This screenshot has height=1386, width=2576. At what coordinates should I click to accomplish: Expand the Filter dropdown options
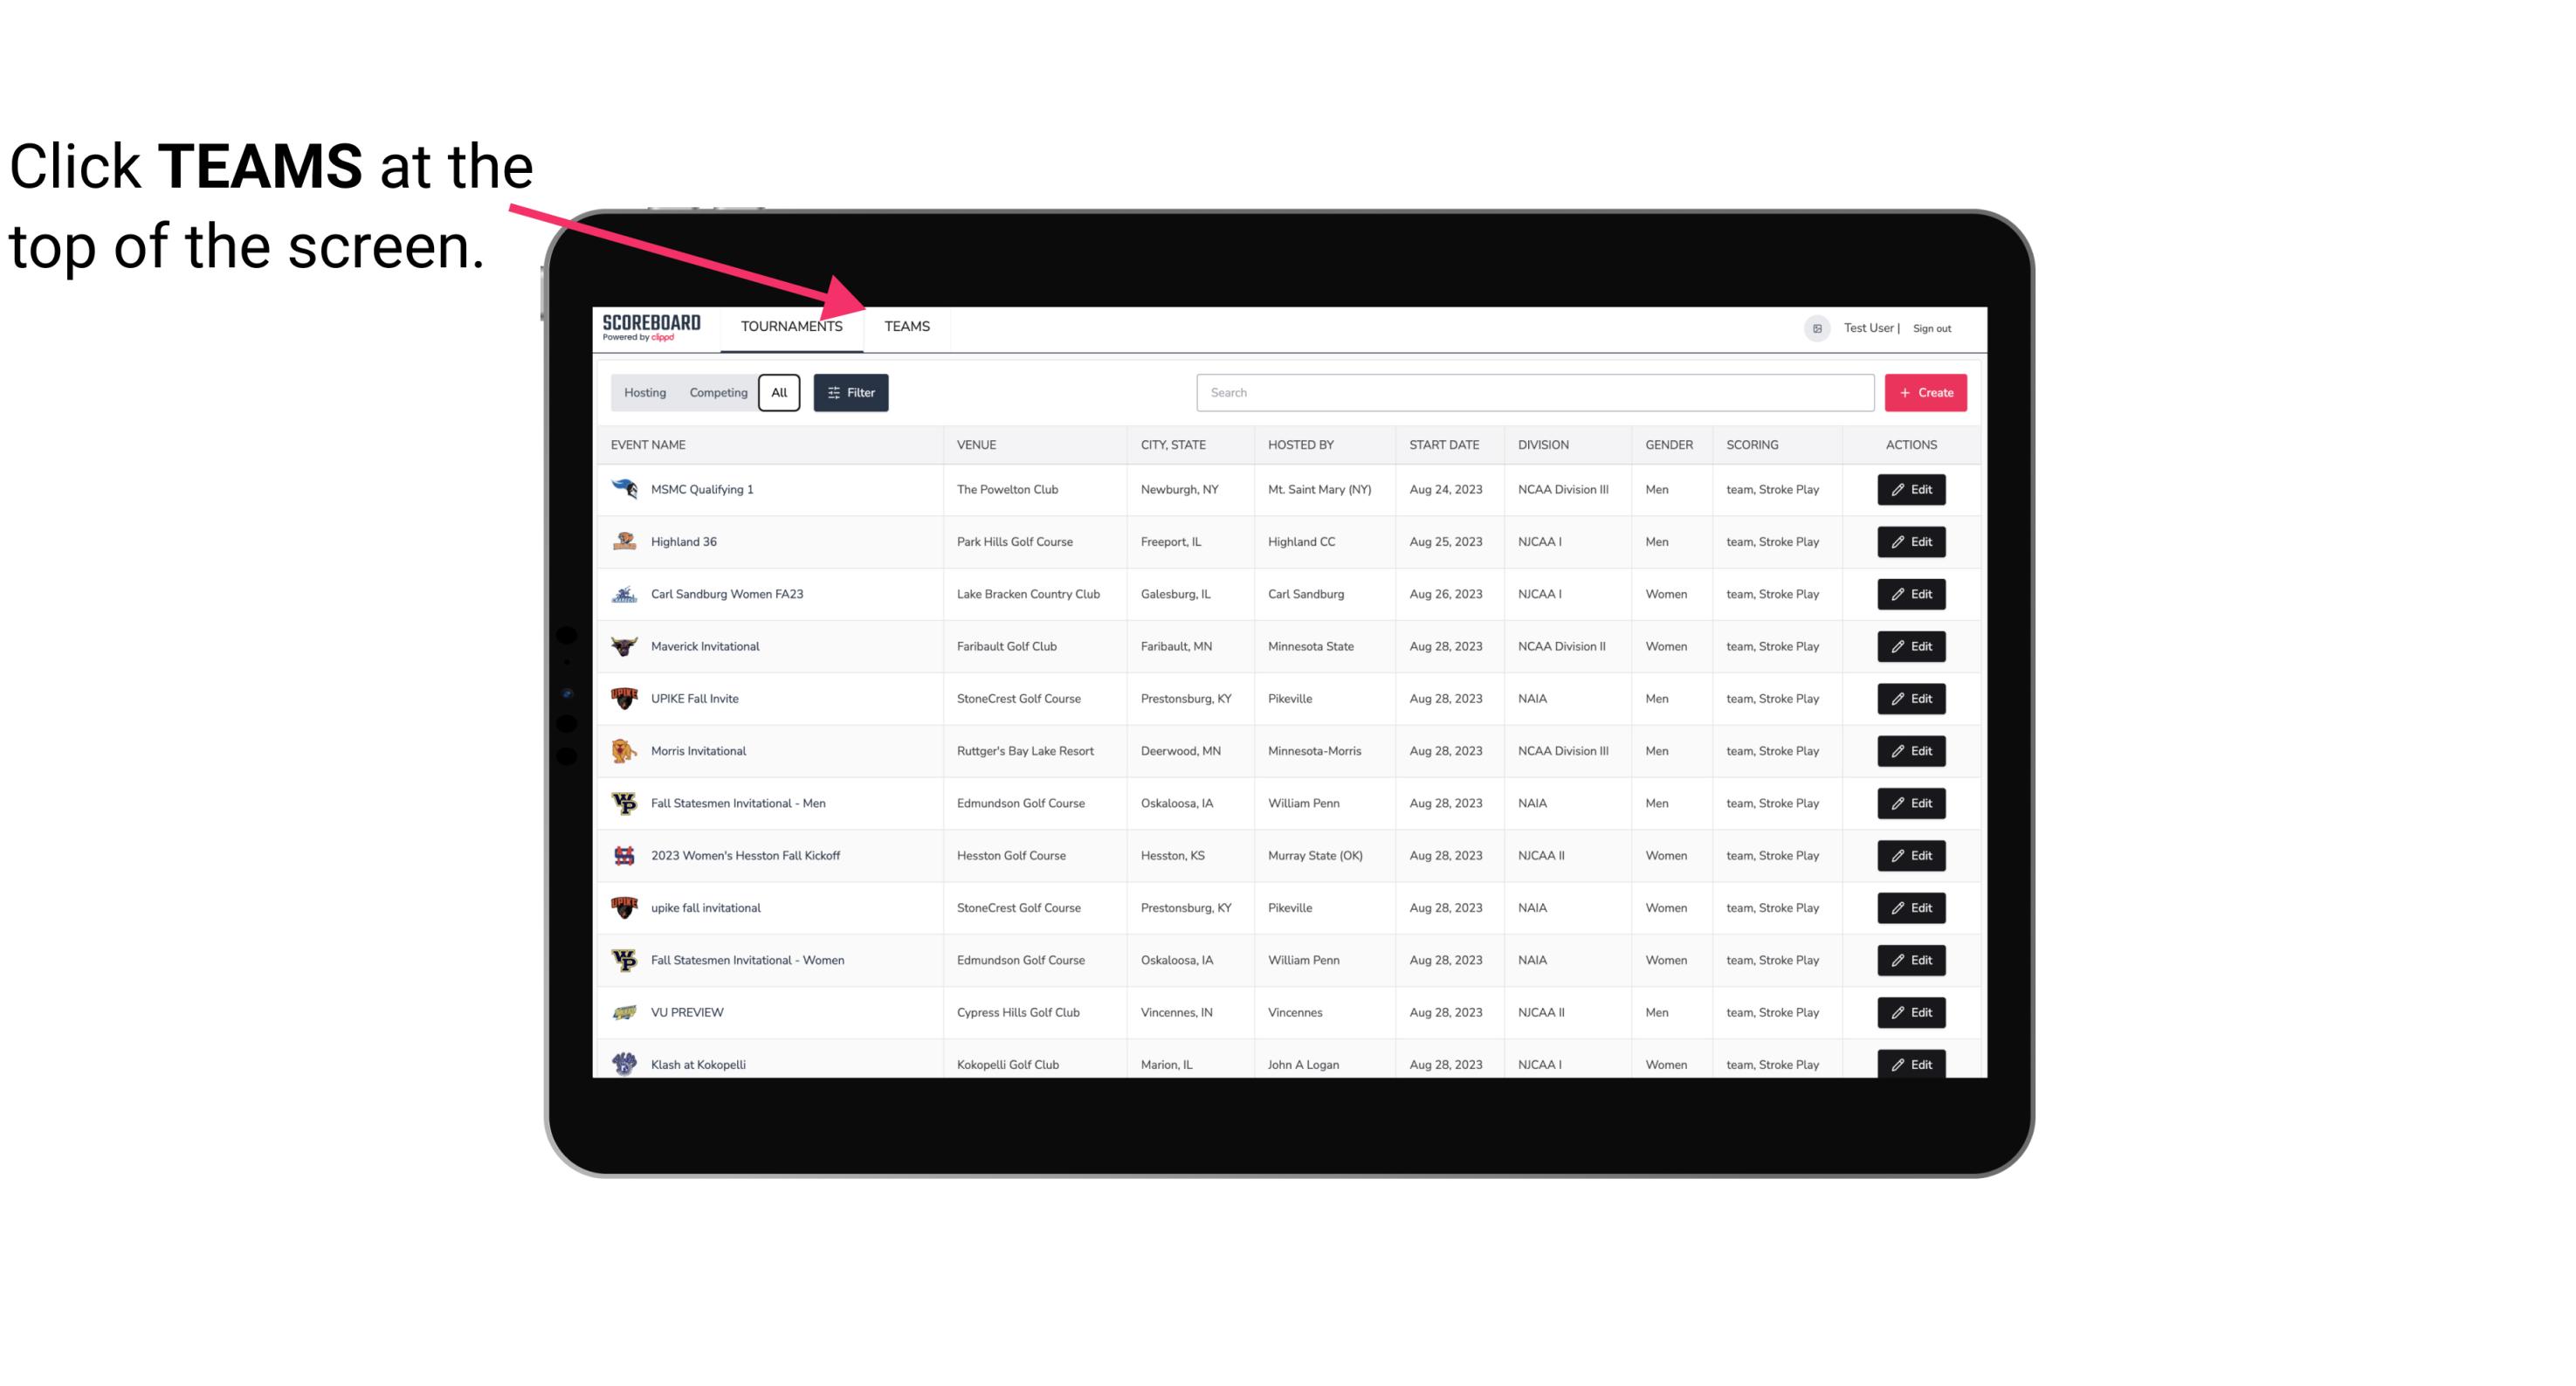[x=850, y=393]
